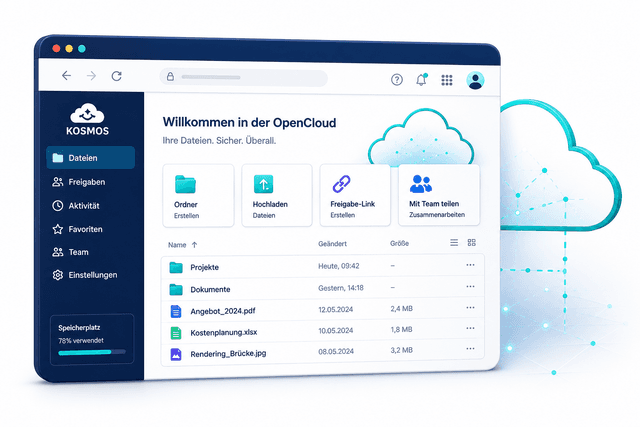The image size is (640, 427).
Task: Click the image icon of Rendering_Brücke.jpg
Action: pyautogui.click(x=176, y=354)
